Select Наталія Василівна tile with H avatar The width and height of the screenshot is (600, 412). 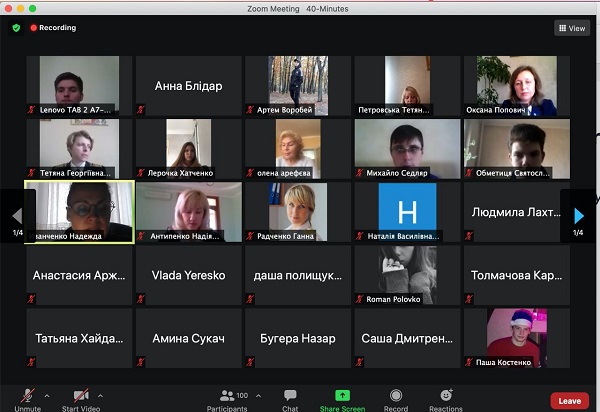407,212
